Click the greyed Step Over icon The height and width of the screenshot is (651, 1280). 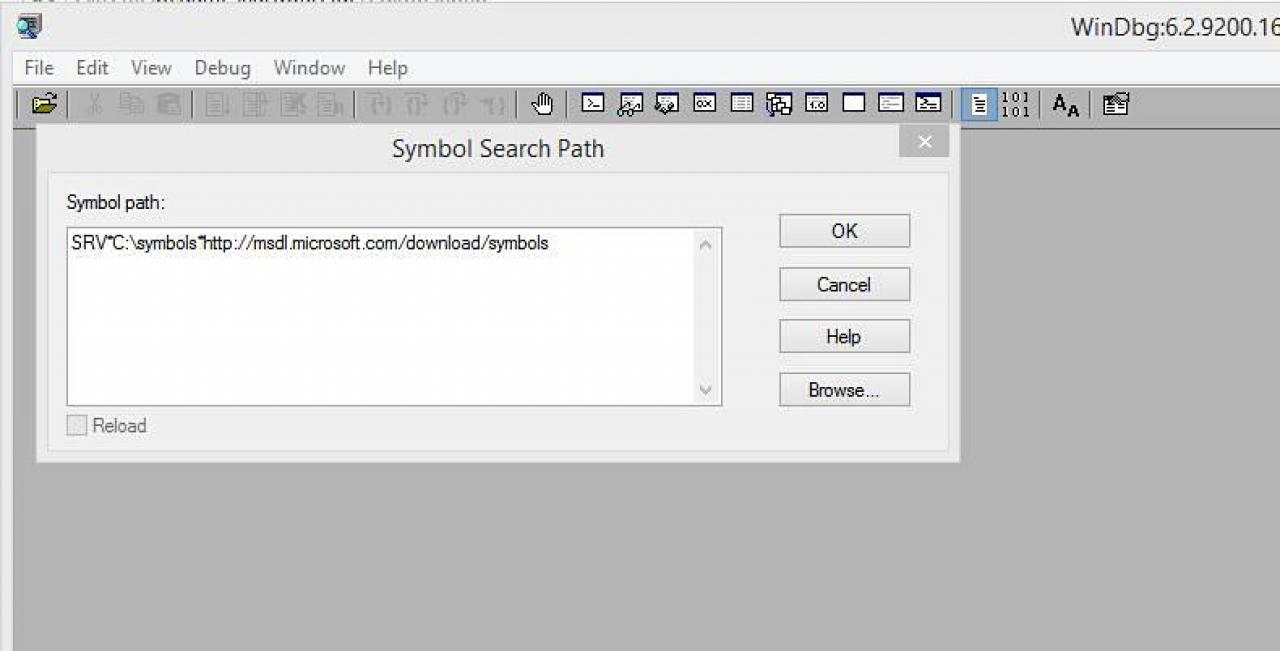click(417, 104)
